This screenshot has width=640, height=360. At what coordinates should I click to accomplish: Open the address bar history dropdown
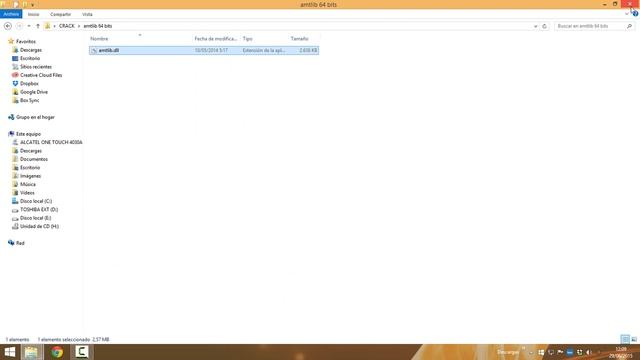536,26
